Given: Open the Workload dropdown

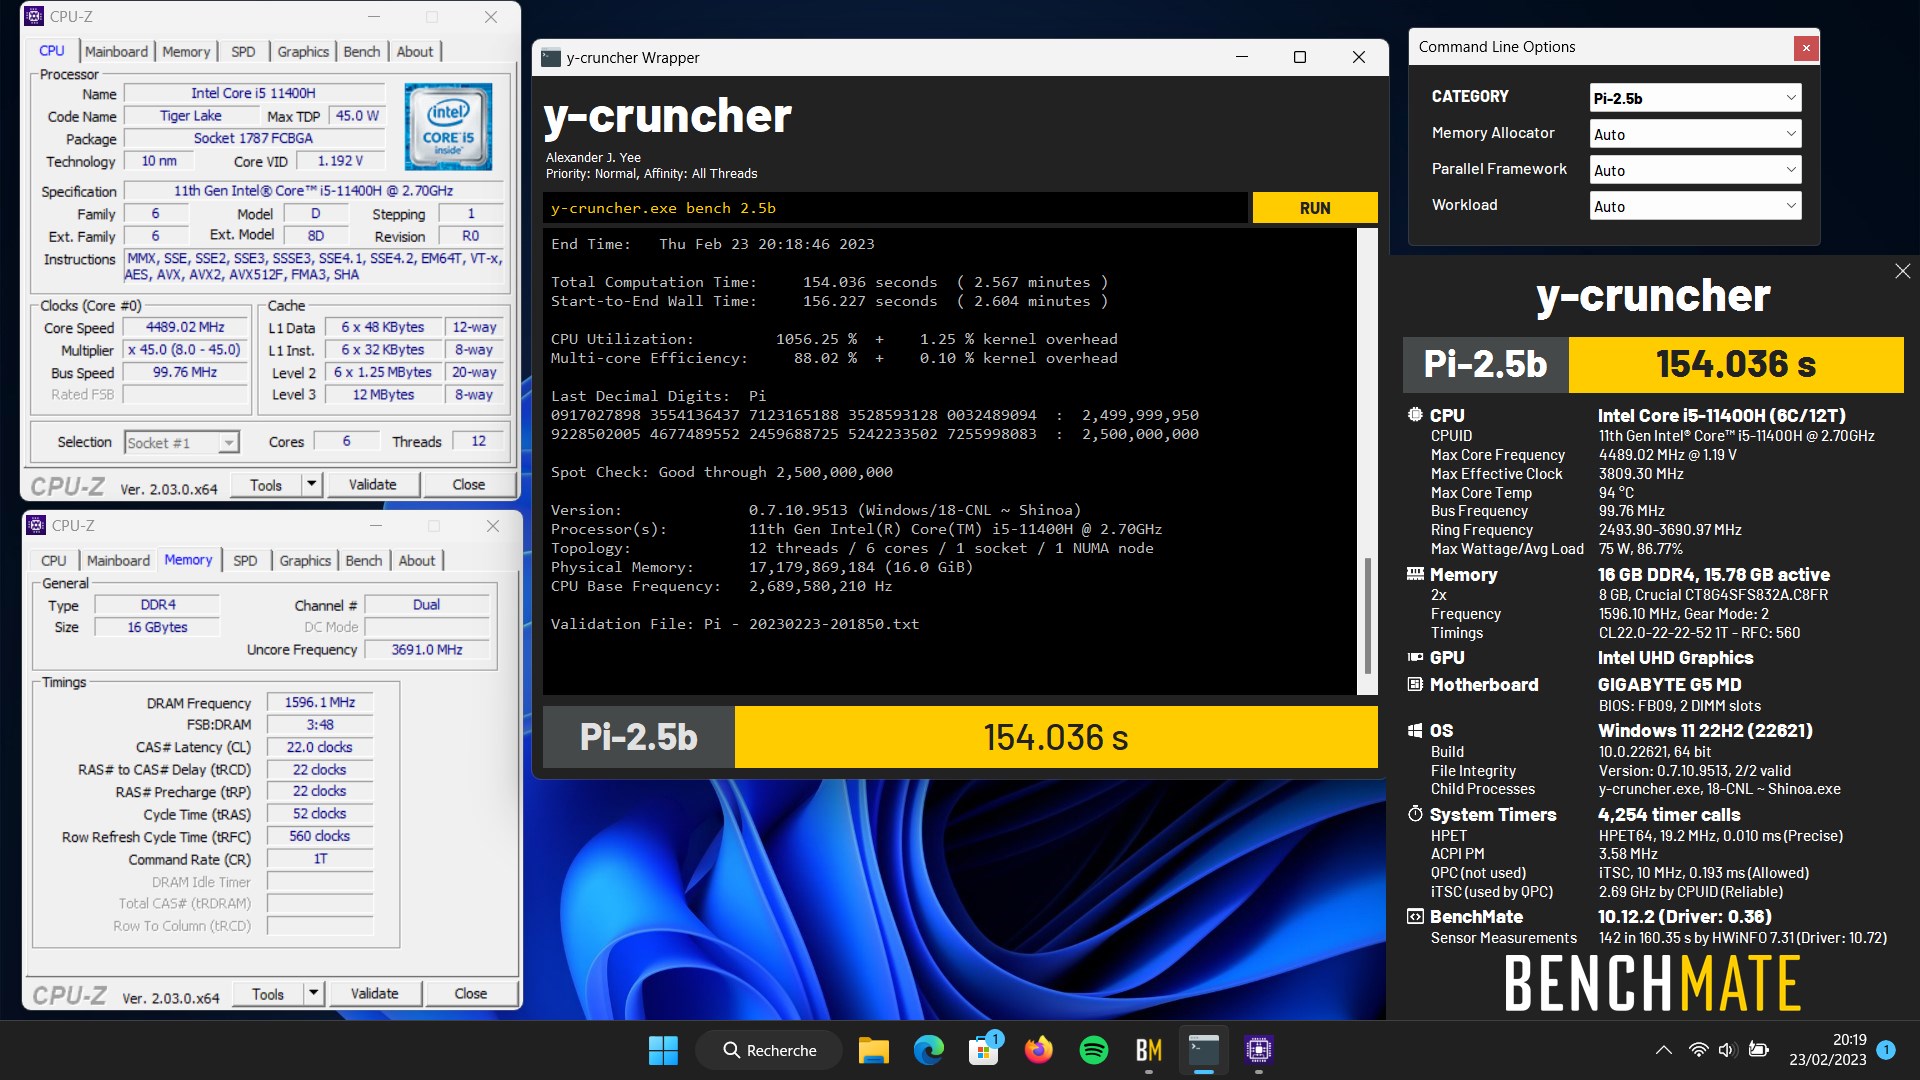Looking at the screenshot, I should coord(1695,206).
